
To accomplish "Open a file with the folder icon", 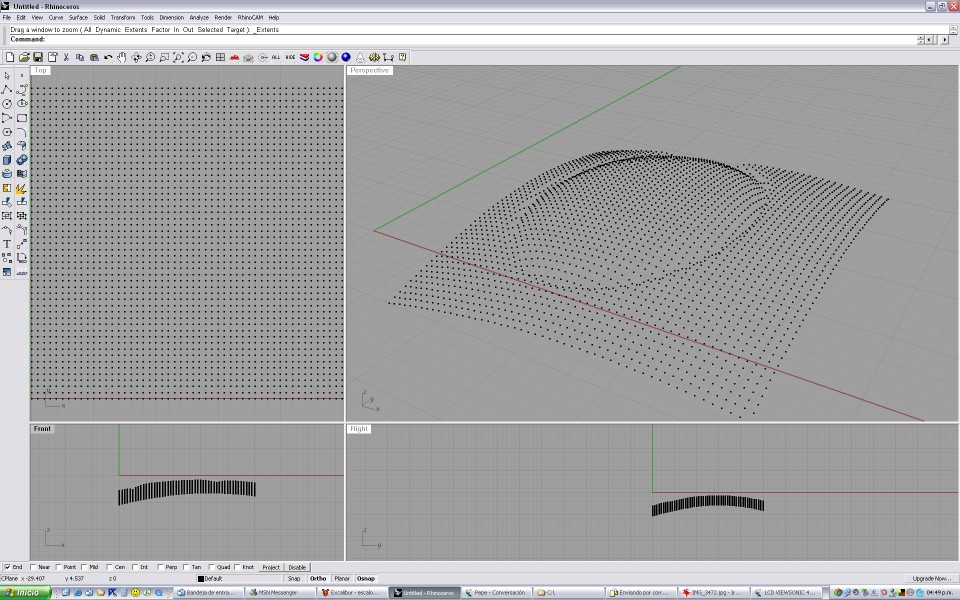I will coord(24,57).
